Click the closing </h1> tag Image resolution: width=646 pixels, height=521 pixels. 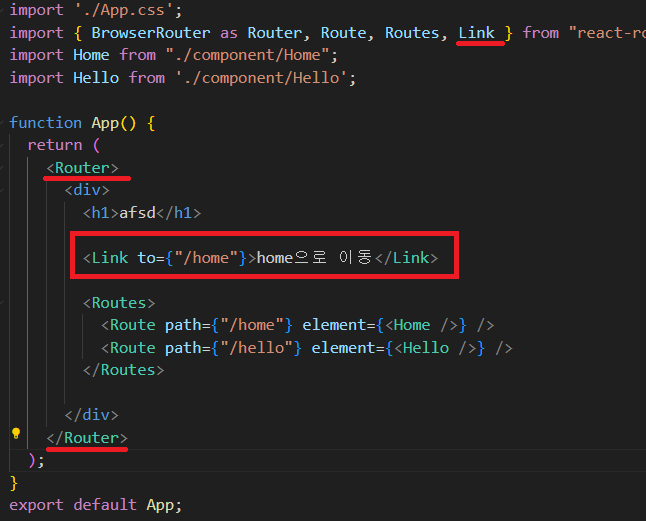[x=178, y=213]
